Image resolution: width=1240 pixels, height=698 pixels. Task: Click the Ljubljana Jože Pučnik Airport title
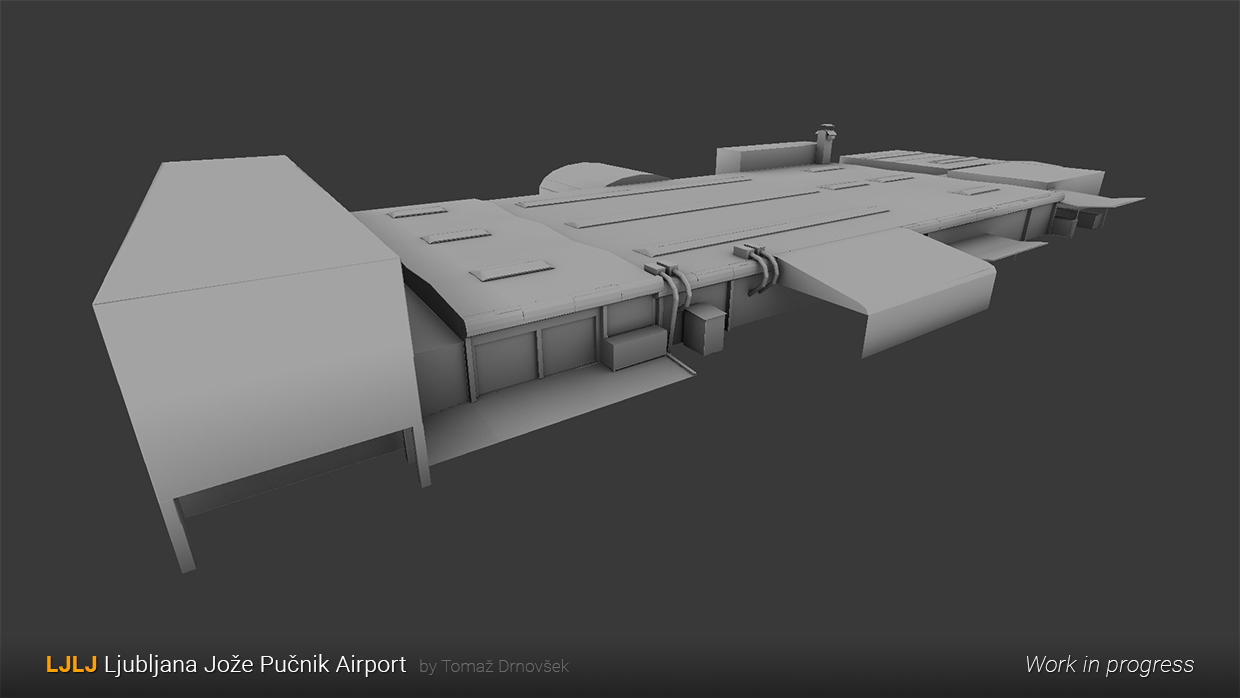(255, 664)
